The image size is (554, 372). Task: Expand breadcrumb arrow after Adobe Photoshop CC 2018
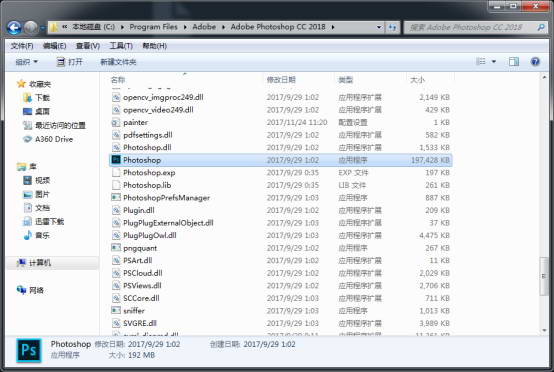tap(332, 27)
